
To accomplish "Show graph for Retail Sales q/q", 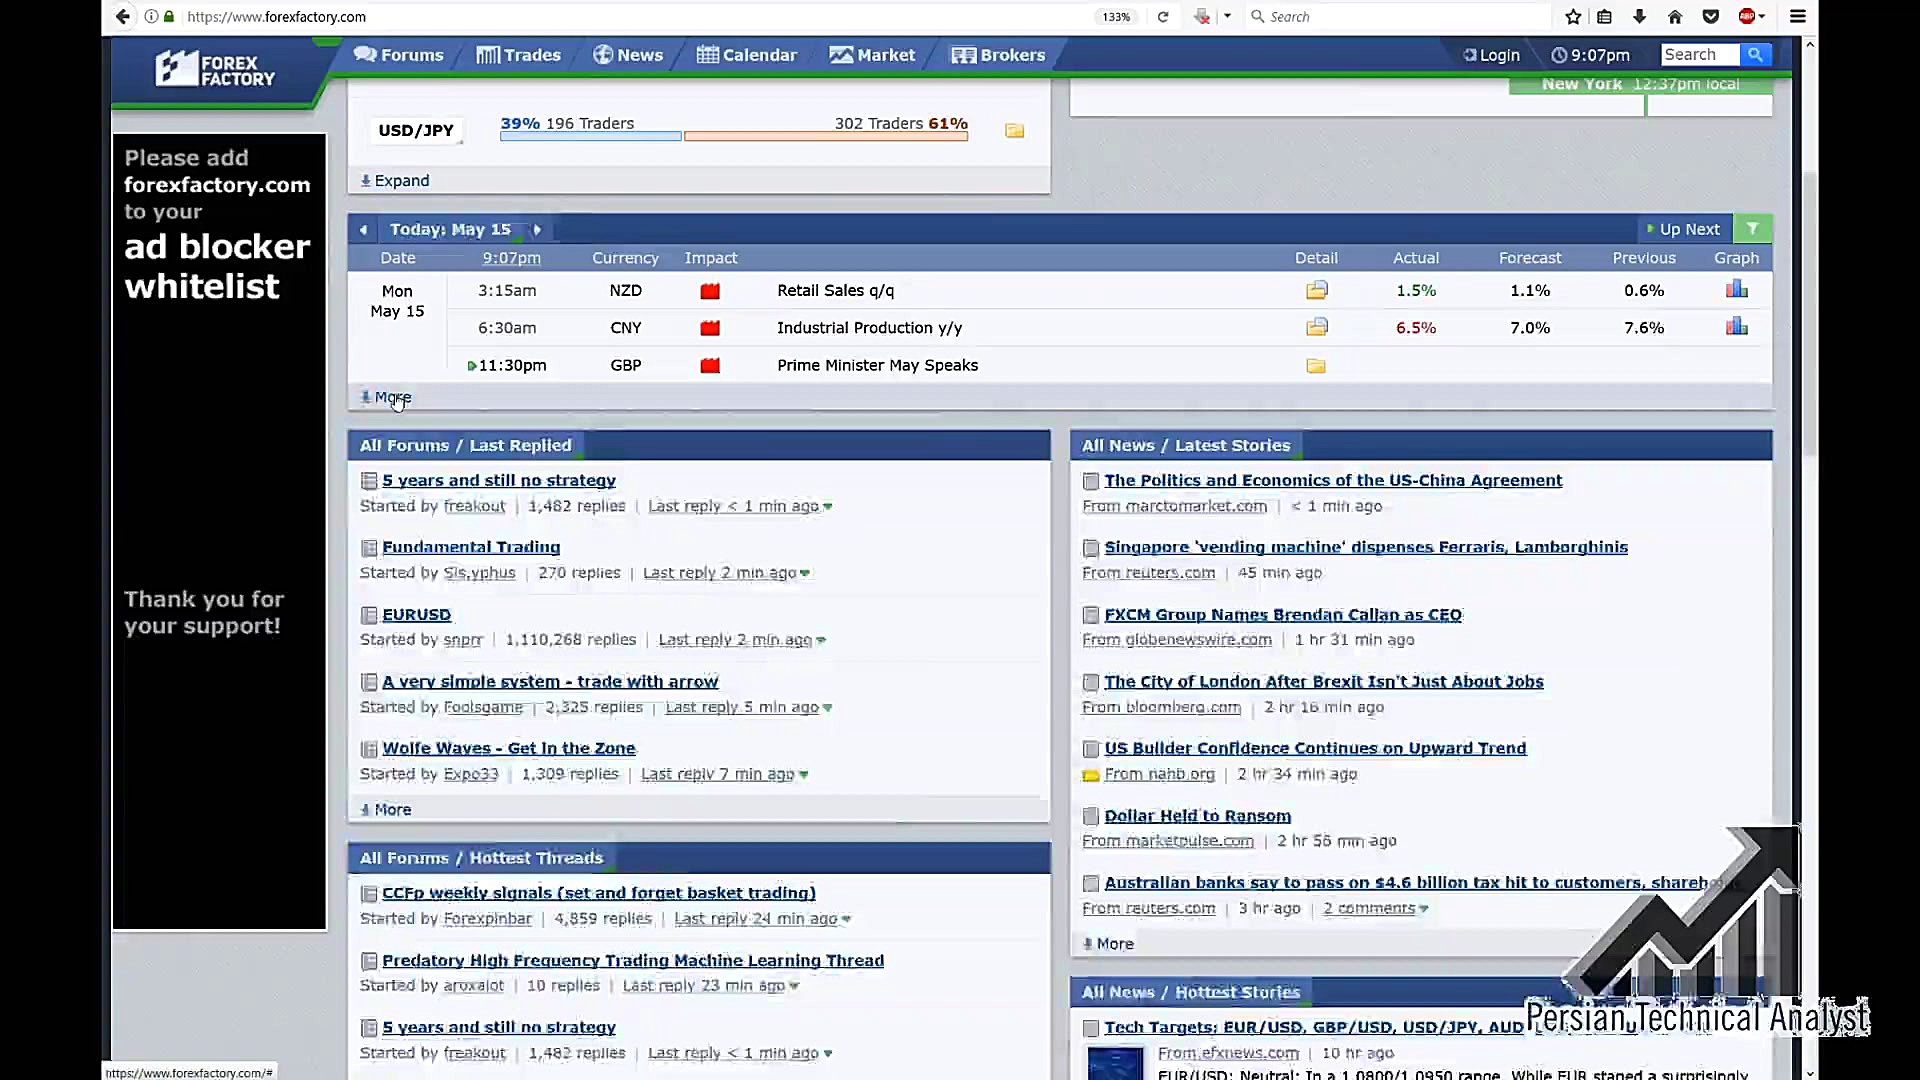I will pyautogui.click(x=1737, y=289).
